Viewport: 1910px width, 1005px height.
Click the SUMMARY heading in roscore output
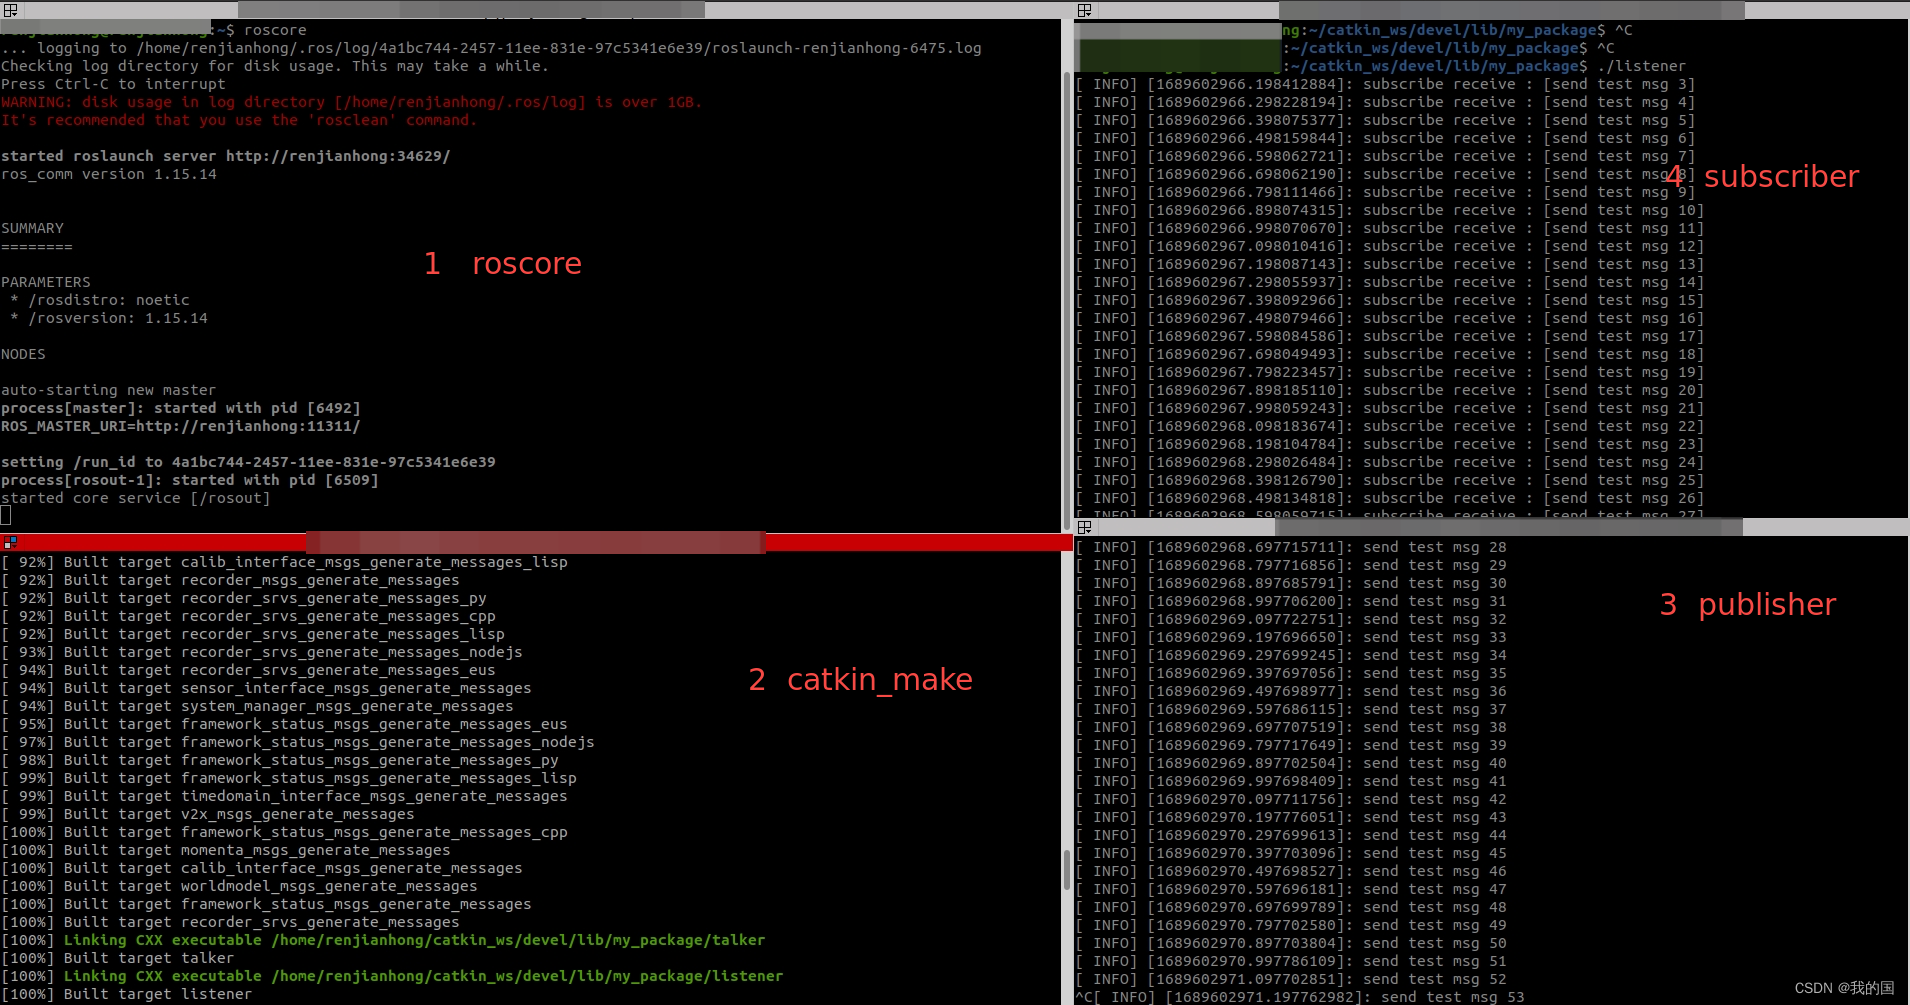(32, 228)
